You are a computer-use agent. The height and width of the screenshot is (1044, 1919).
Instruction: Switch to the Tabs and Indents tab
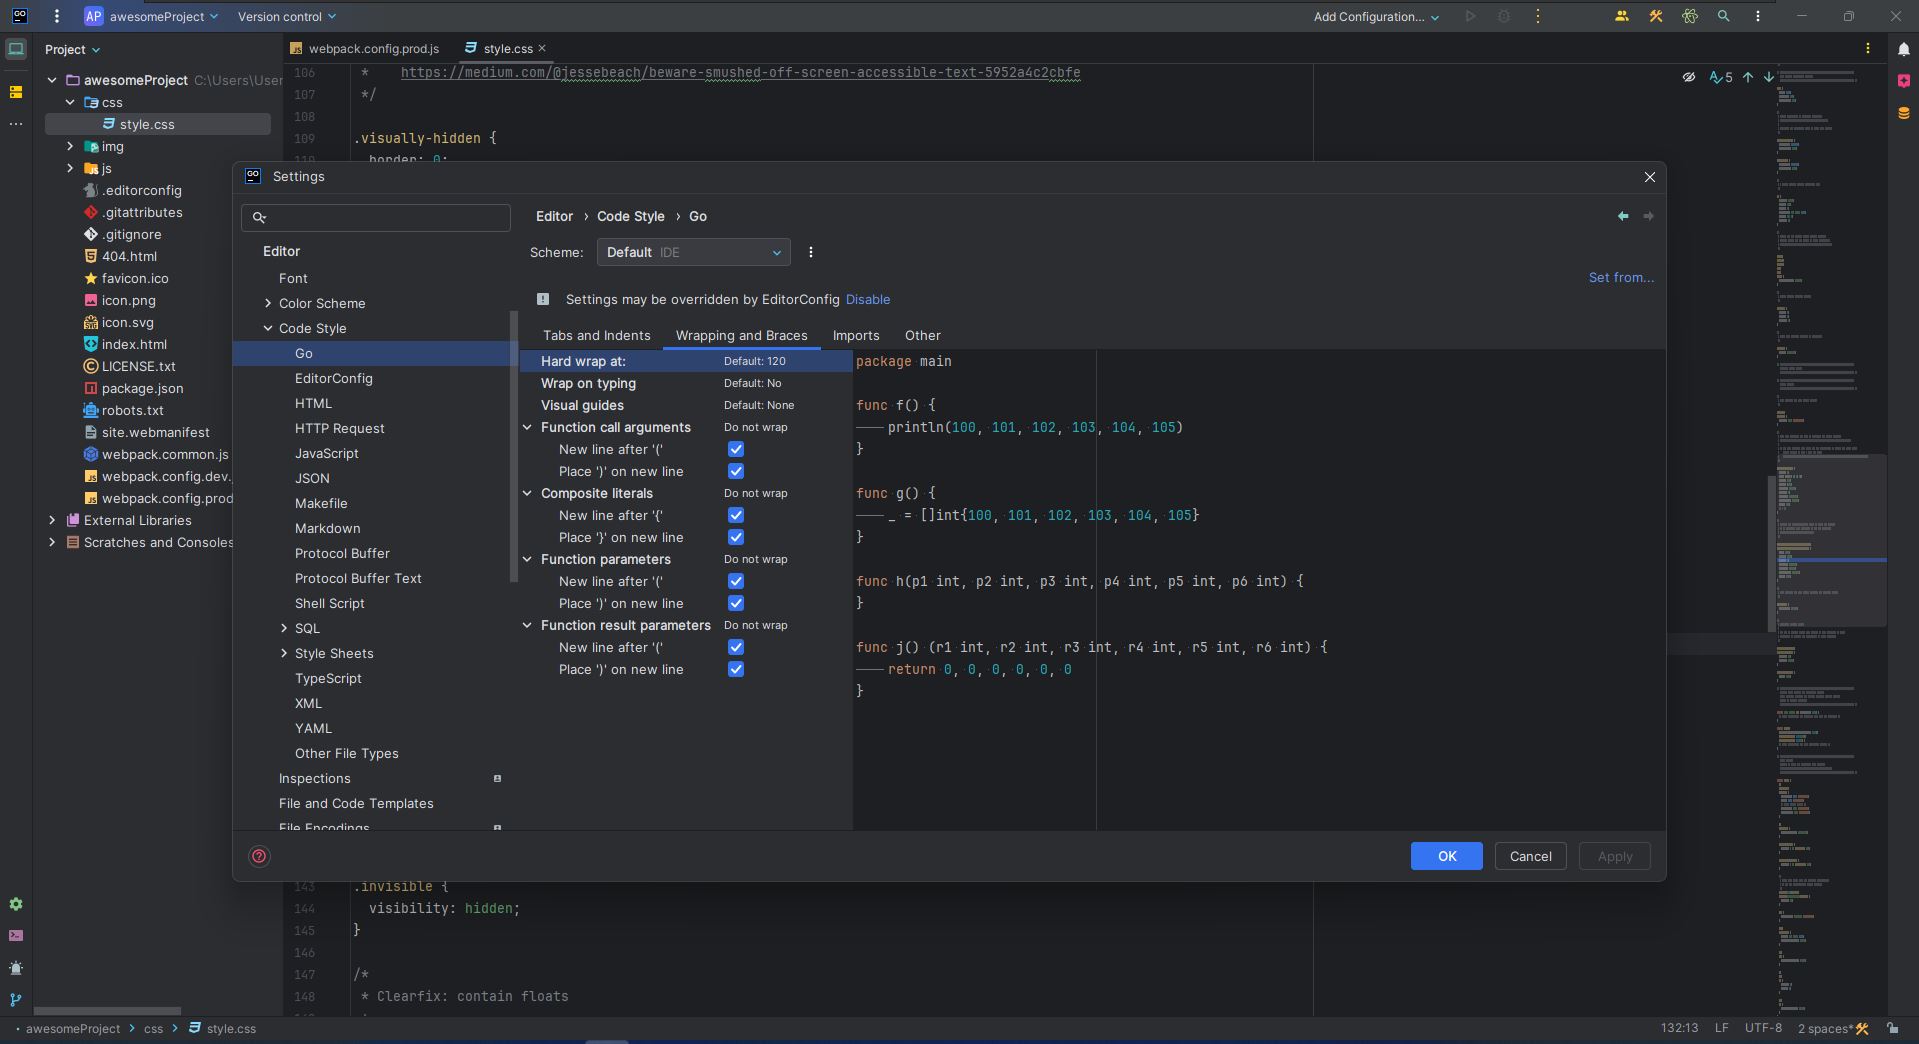[596, 335]
